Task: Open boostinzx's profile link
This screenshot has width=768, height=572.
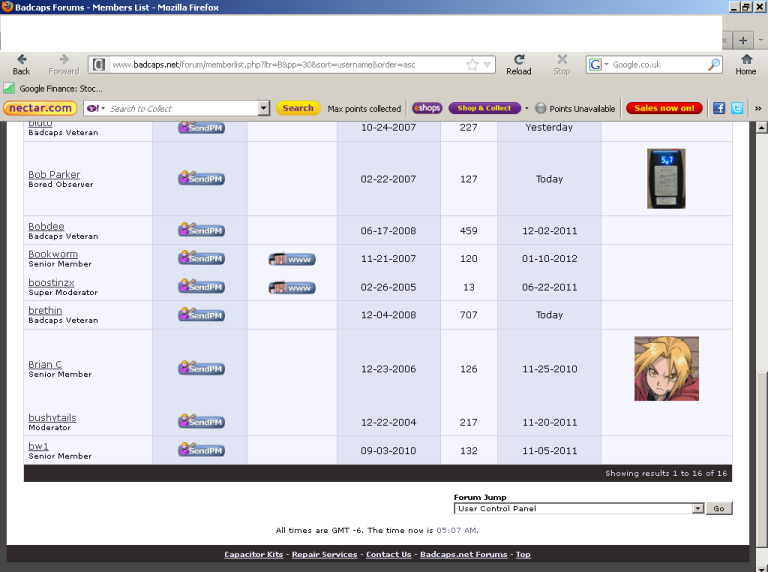Action: [x=51, y=283]
